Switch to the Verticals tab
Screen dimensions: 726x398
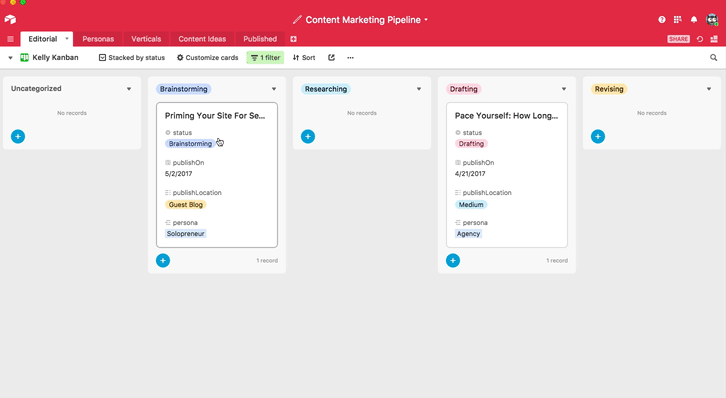pos(146,39)
